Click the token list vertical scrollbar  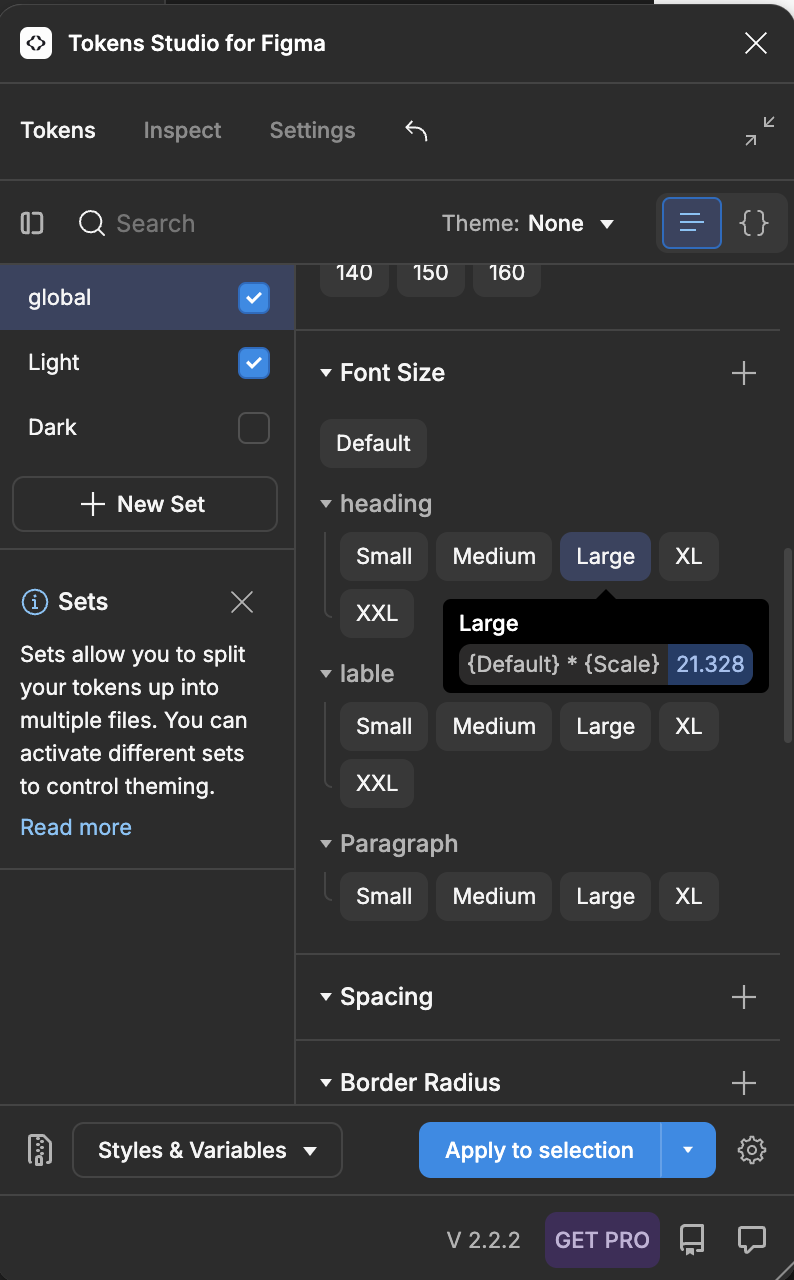pos(789,645)
